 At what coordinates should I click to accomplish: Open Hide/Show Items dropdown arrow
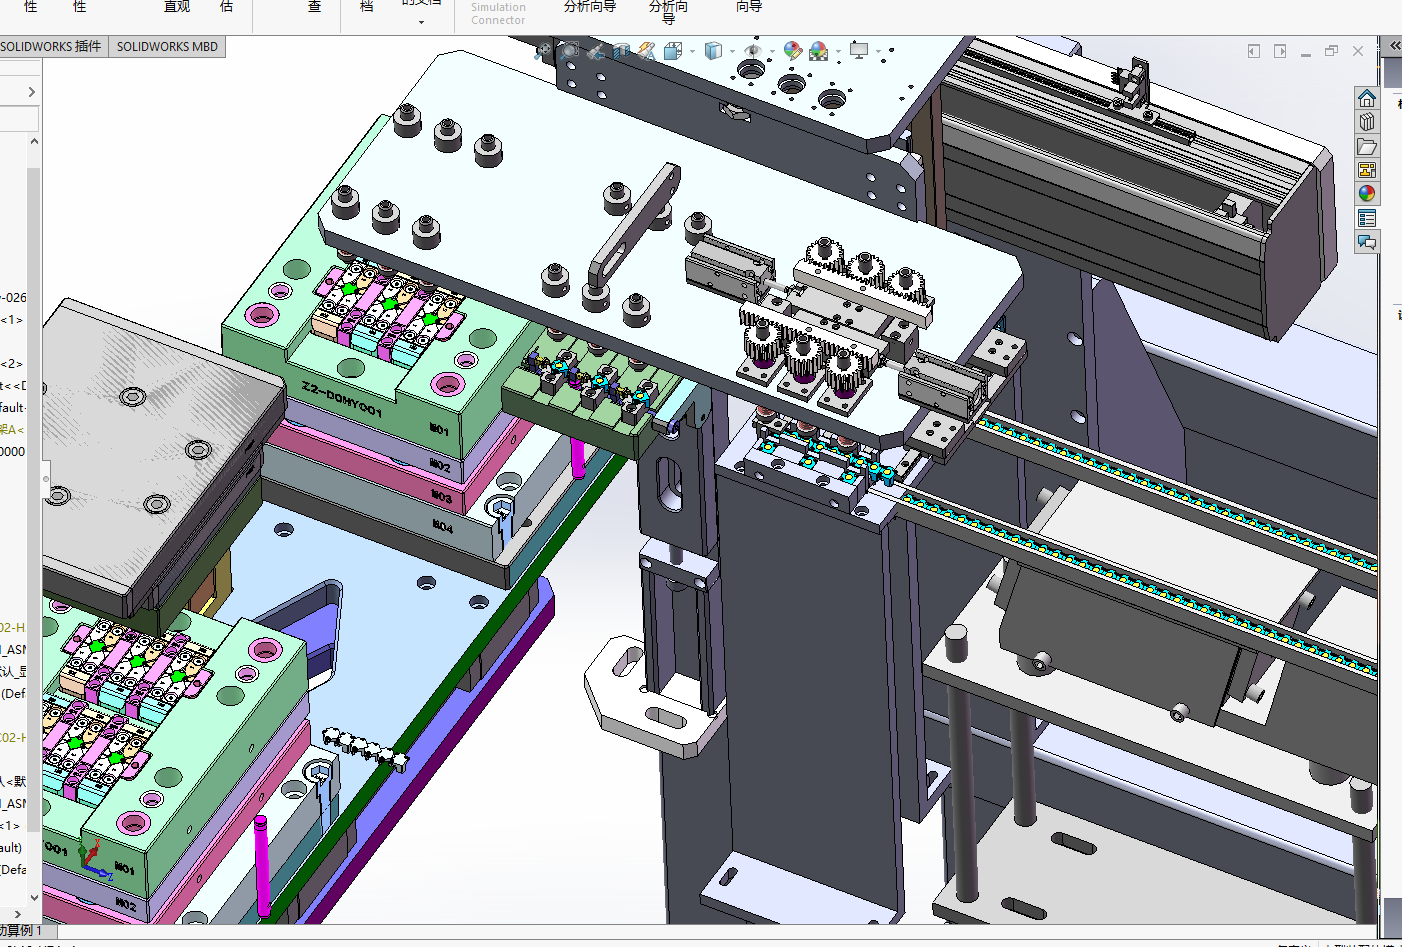point(772,52)
